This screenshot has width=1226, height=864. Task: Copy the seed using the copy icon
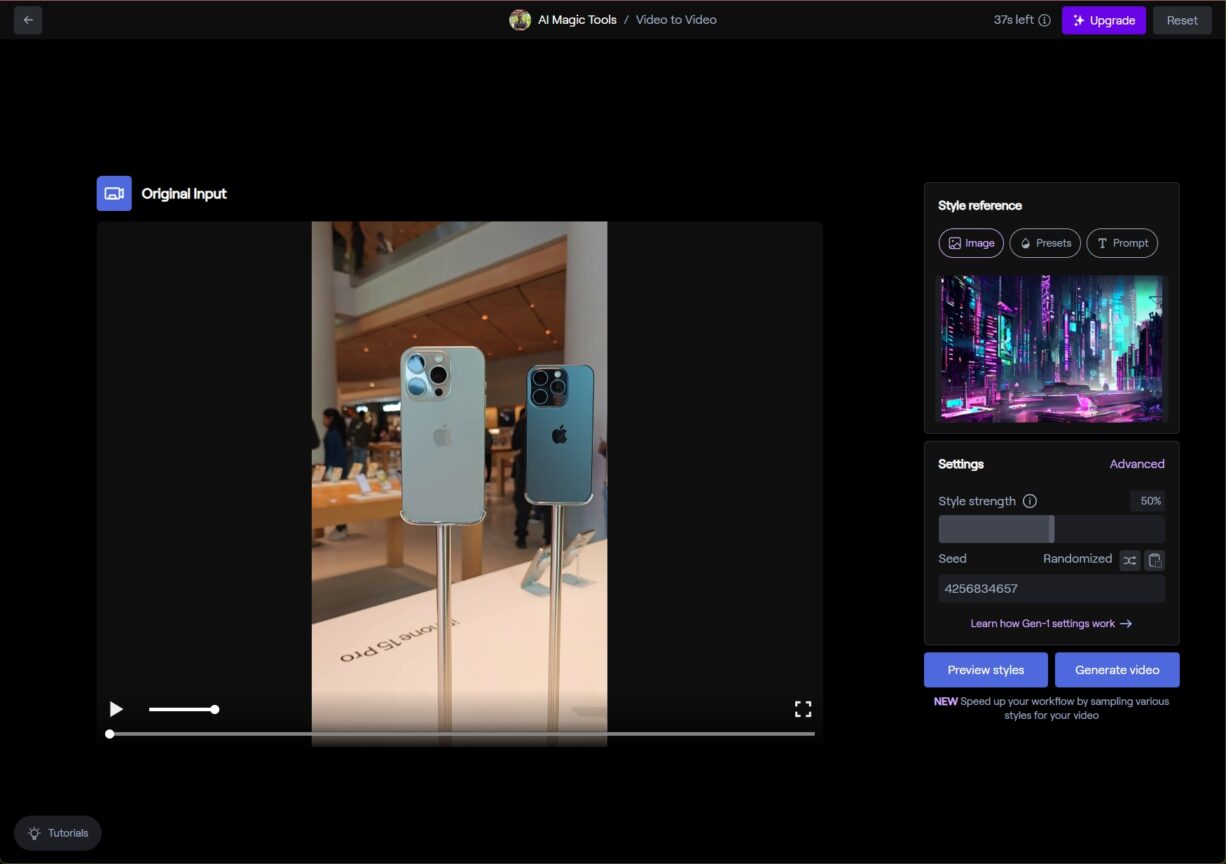tap(1153, 560)
